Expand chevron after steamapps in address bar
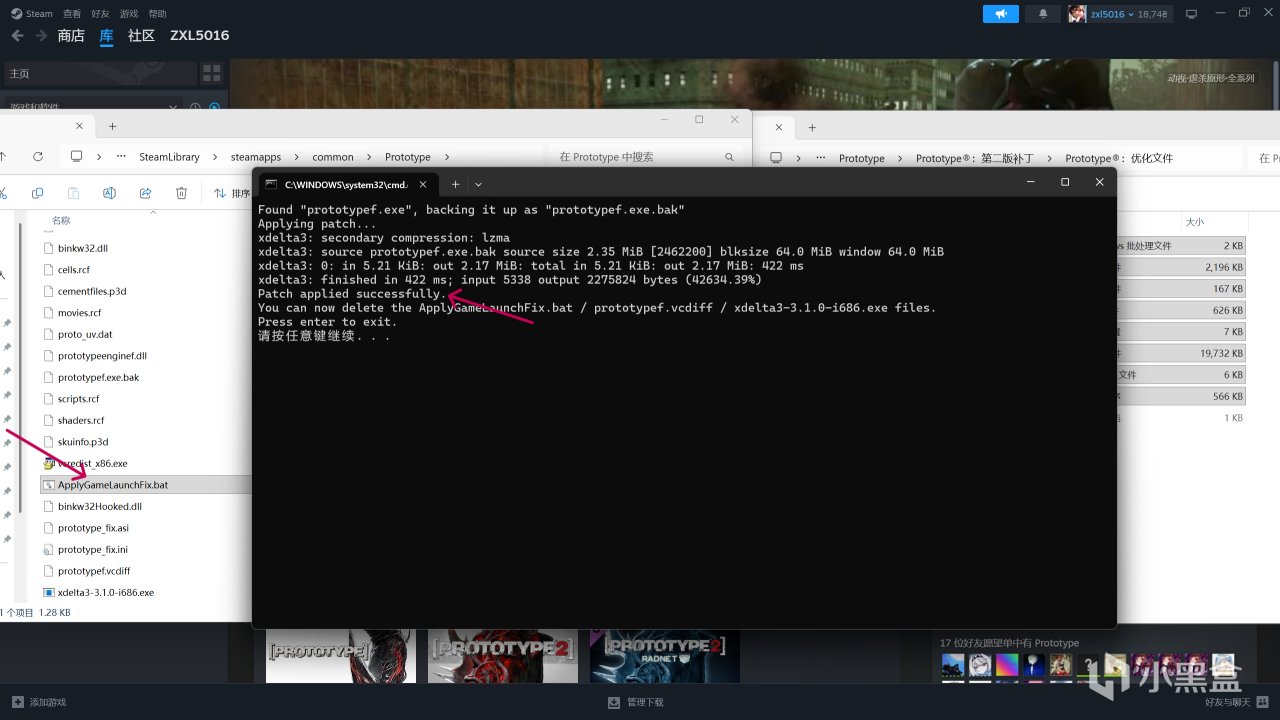This screenshot has width=1280, height=720. 297,157
